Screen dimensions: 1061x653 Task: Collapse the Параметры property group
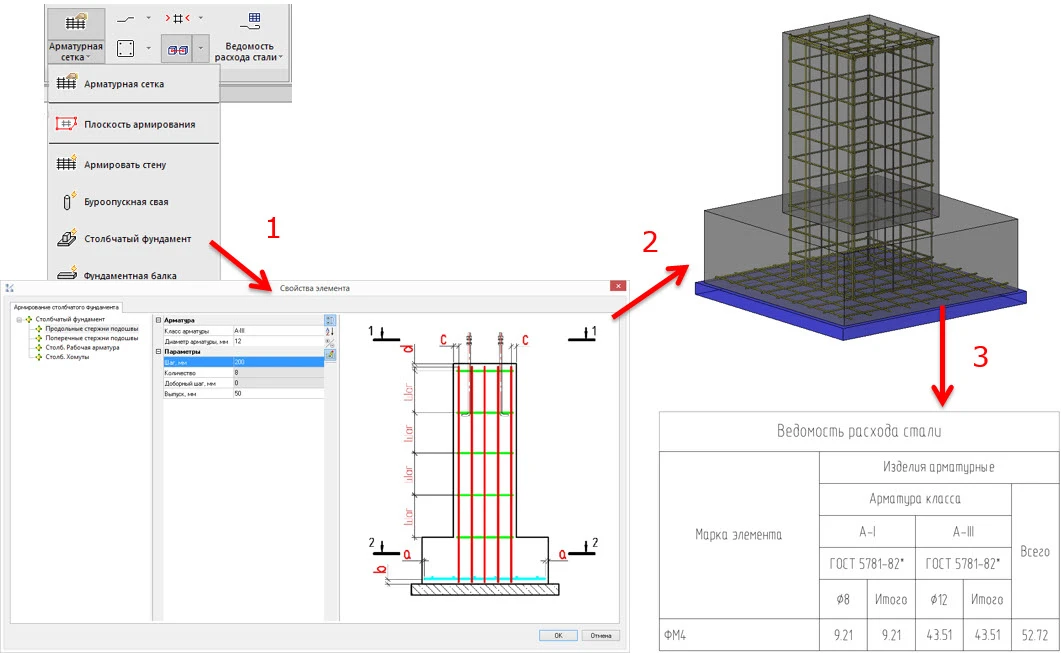click(x=158, y=351)
